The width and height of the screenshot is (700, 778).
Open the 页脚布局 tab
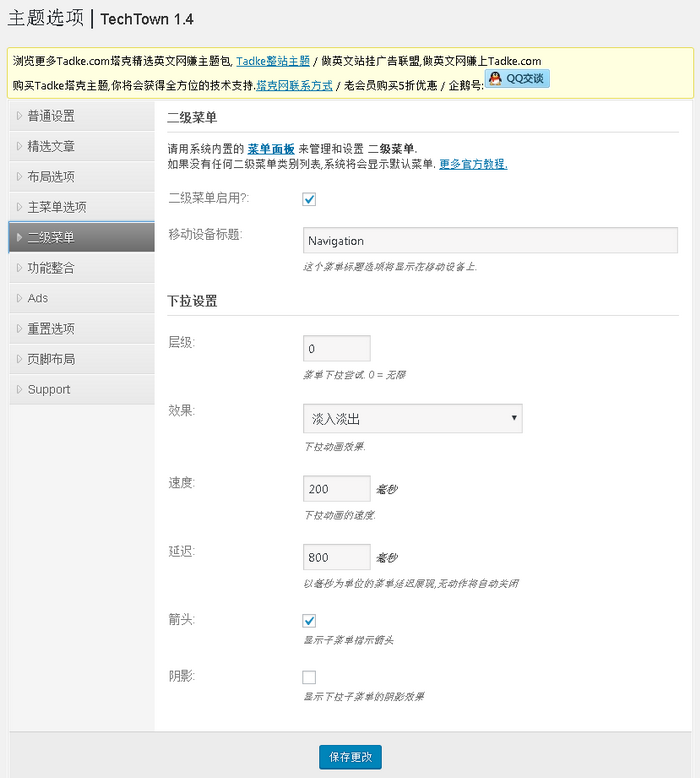[82, 359]
